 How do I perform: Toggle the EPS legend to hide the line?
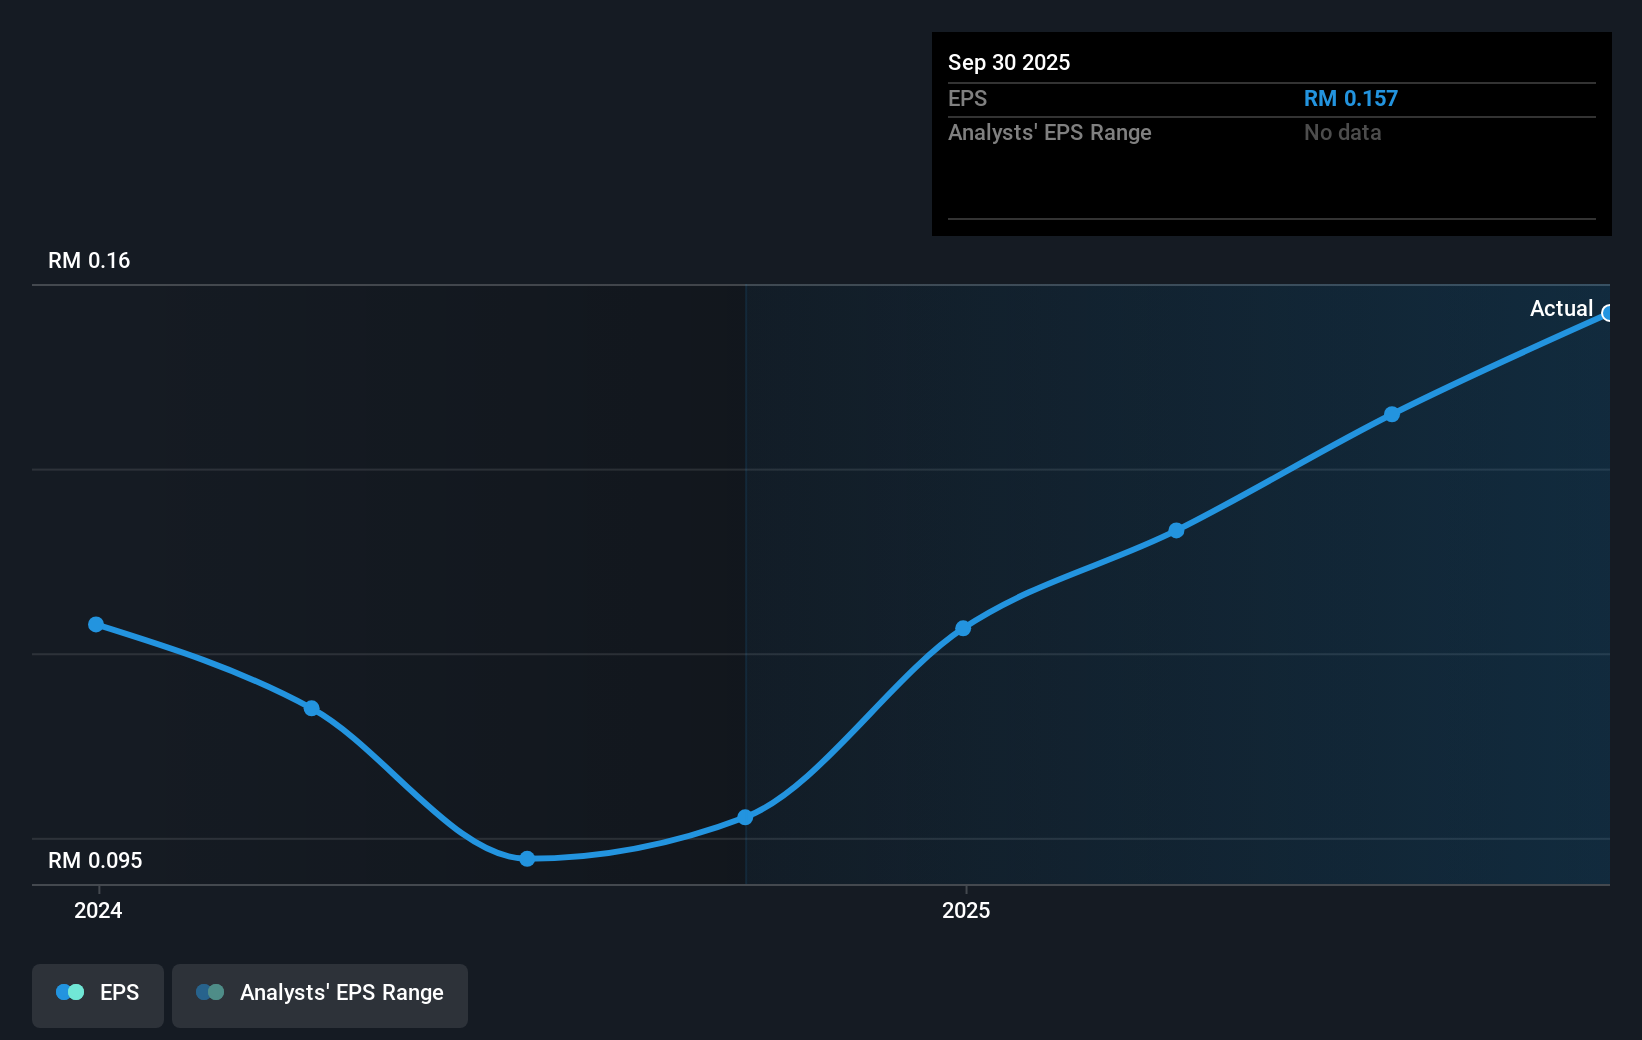[97, 993]
